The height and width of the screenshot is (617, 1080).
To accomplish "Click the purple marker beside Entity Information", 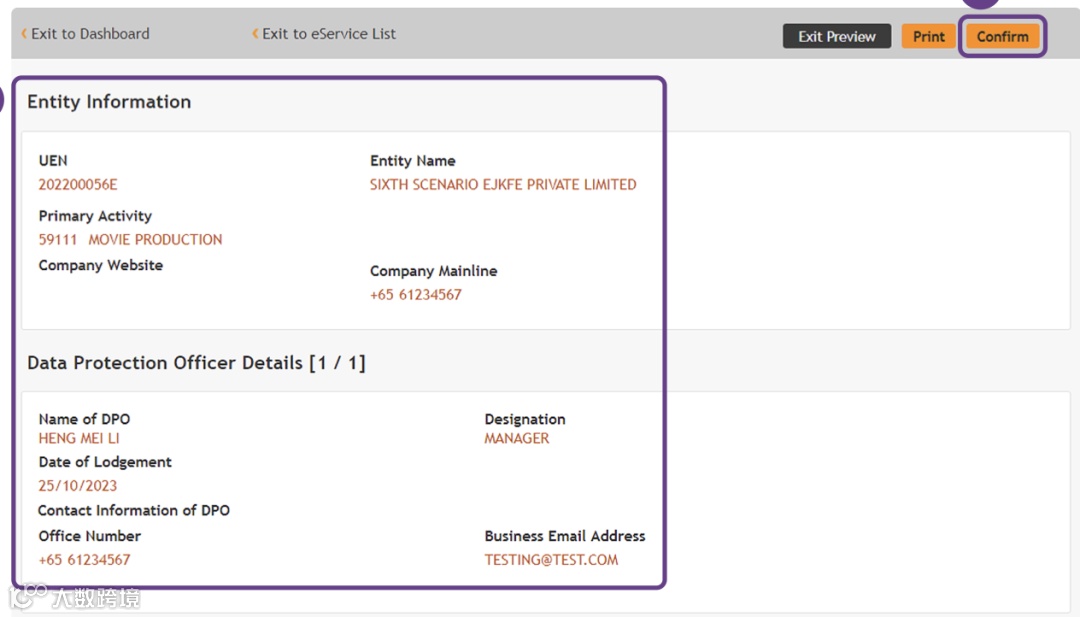I will 3,99.
